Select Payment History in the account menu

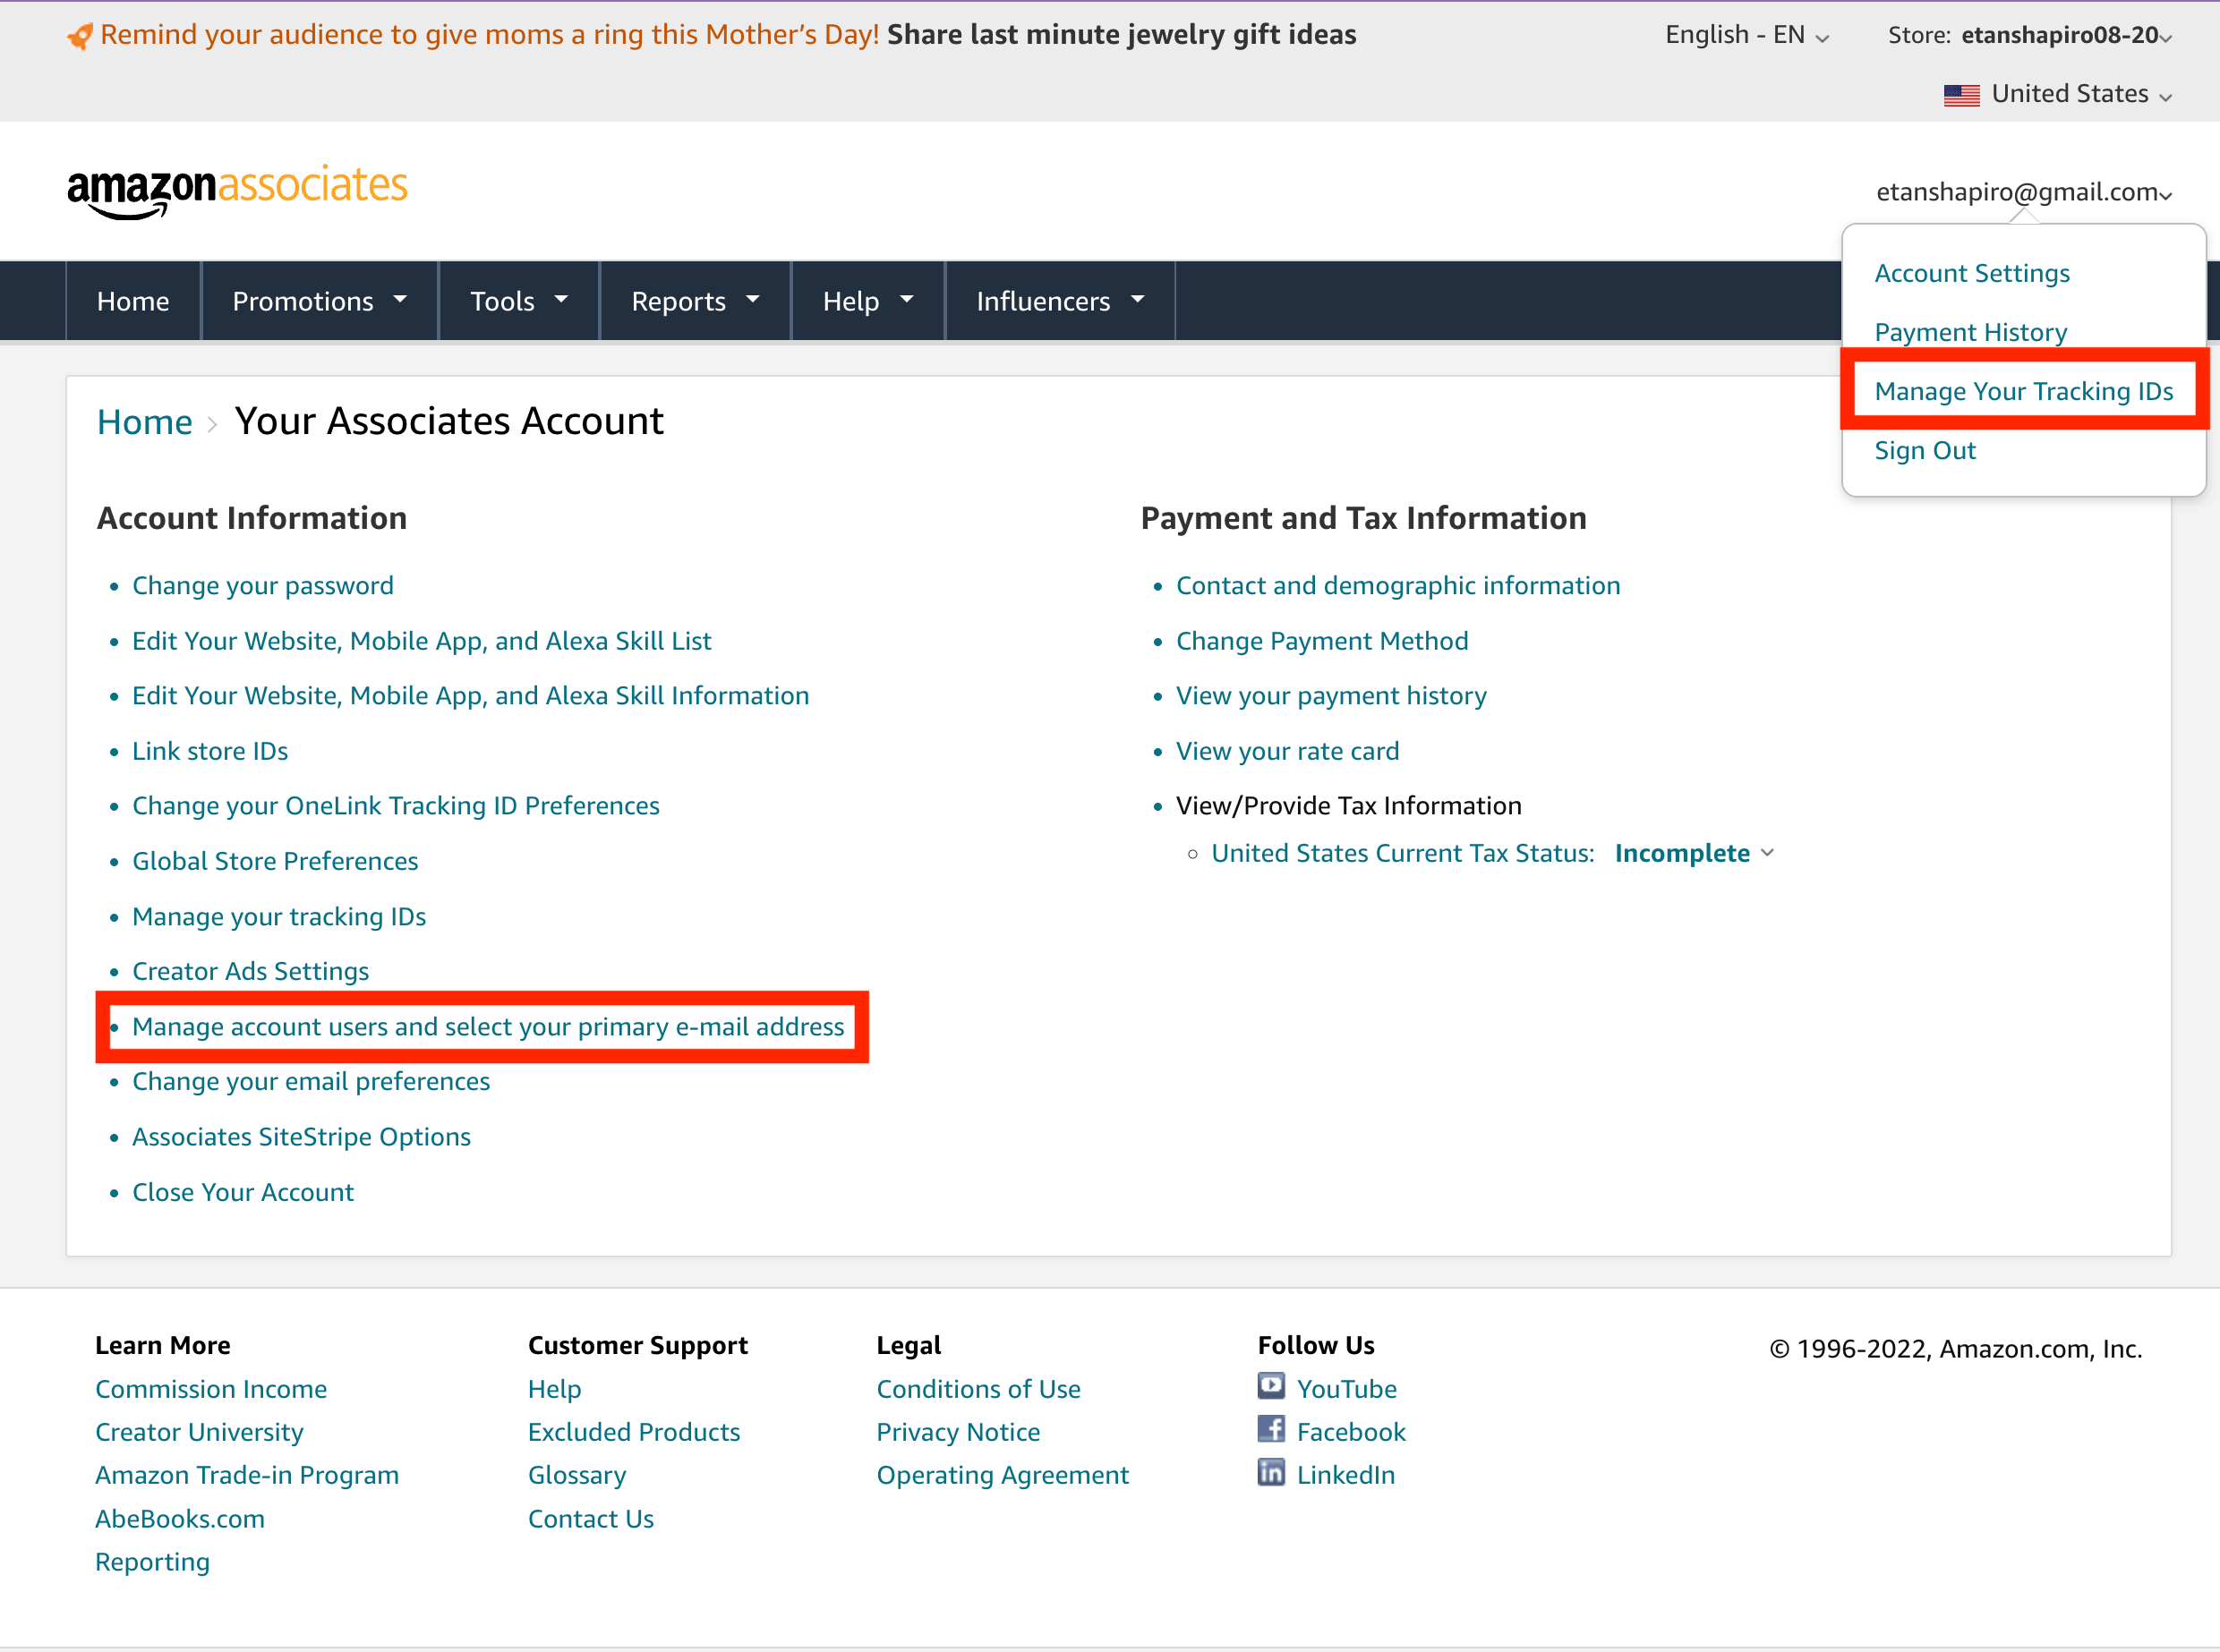tap(1970, 332)
